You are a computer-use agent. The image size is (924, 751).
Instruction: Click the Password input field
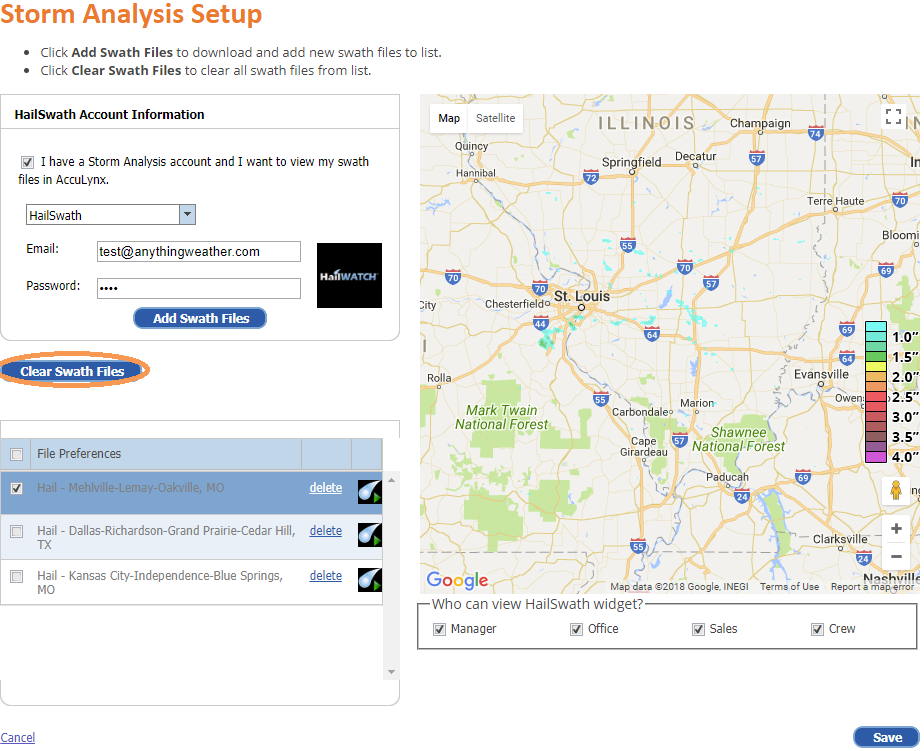coord(199,288)
